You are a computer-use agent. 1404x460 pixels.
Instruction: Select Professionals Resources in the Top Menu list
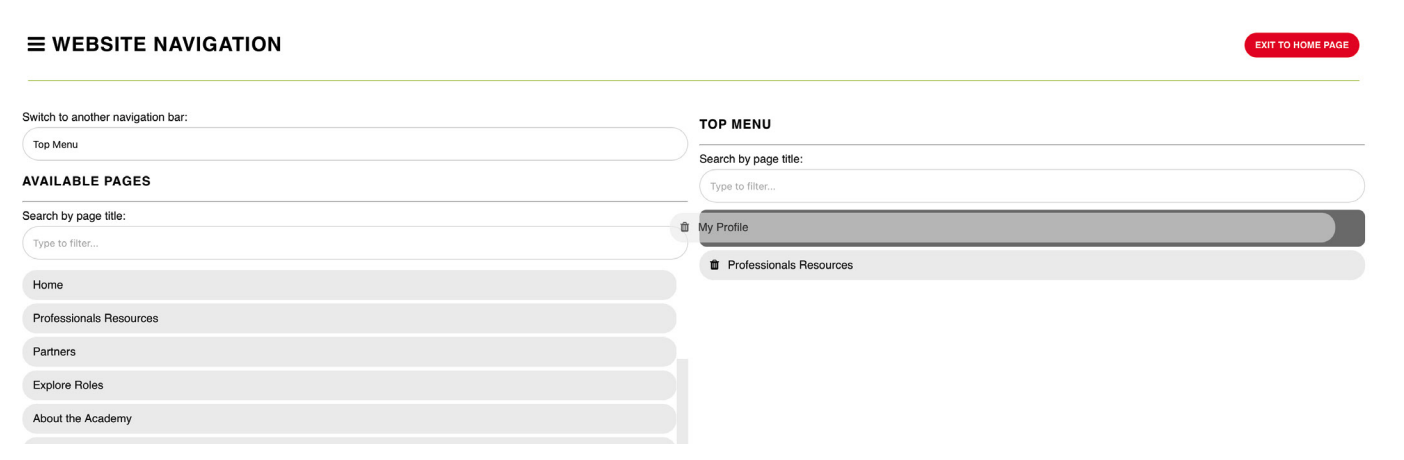pyautogui.click(x=1031, y=265)
